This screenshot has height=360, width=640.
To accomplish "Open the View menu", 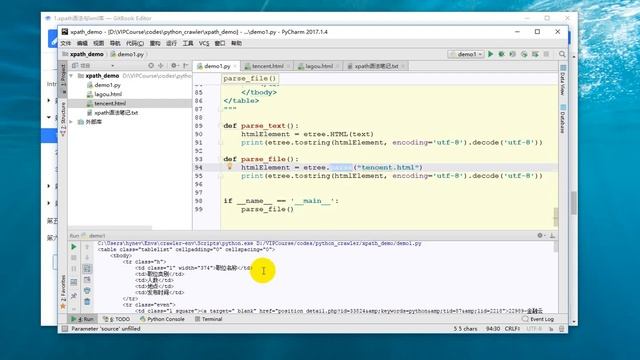I will (98, 43).
